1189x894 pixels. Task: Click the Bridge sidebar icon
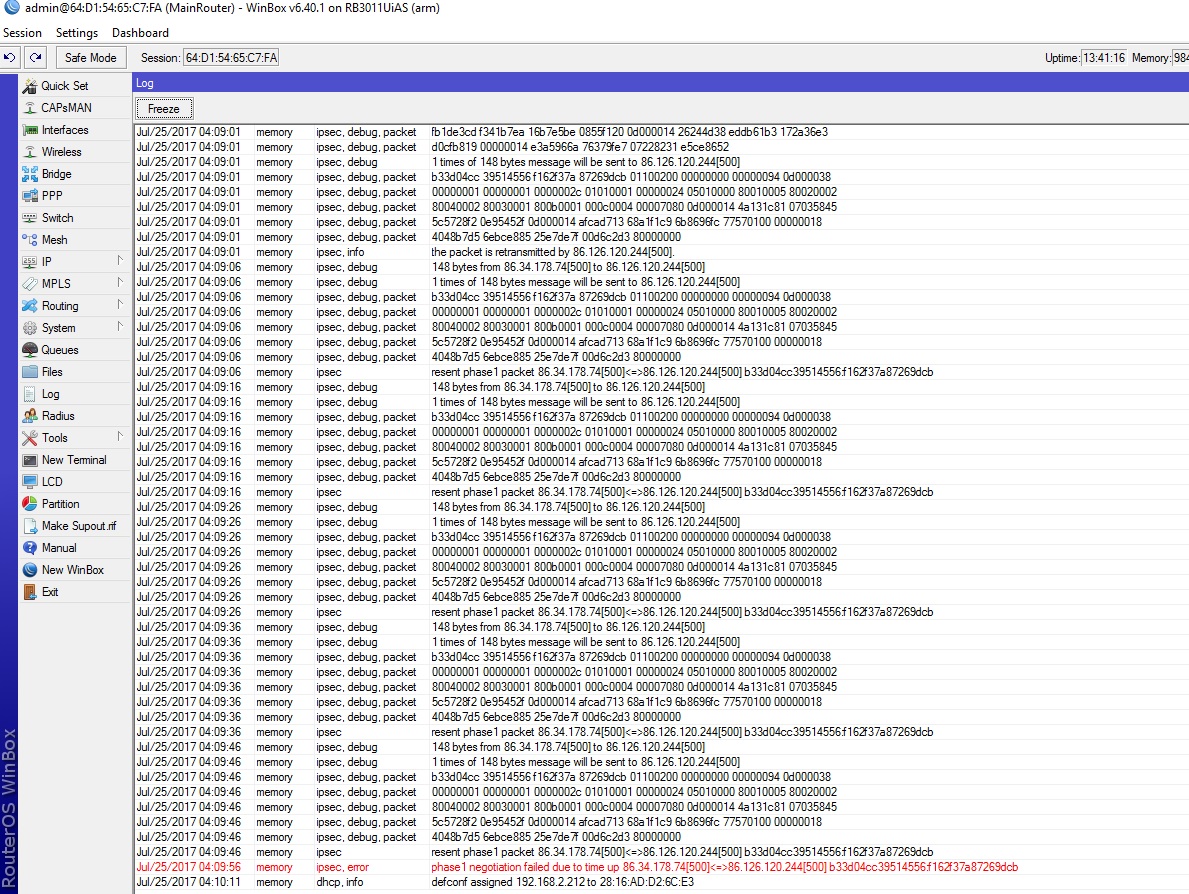point(30,174)
